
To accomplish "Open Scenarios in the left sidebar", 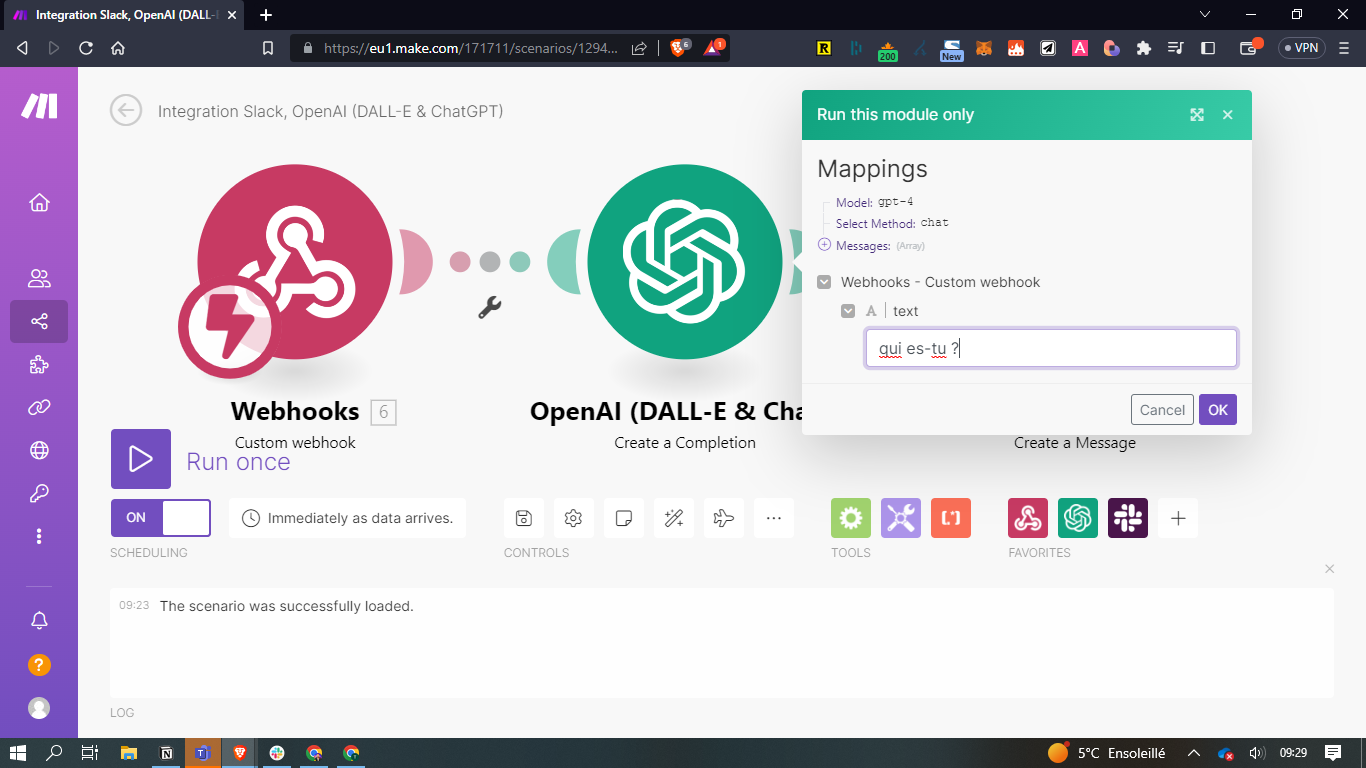I will tap(39, 322).
